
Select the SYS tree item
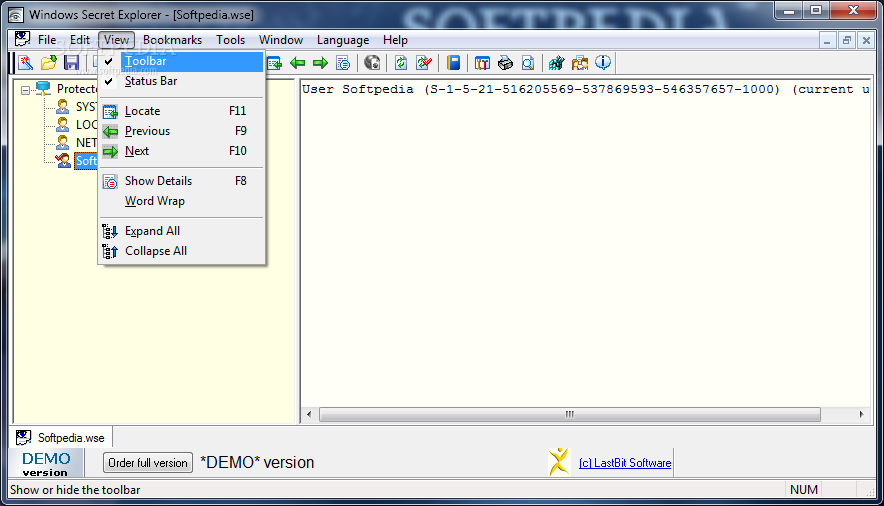pos(86,107)
